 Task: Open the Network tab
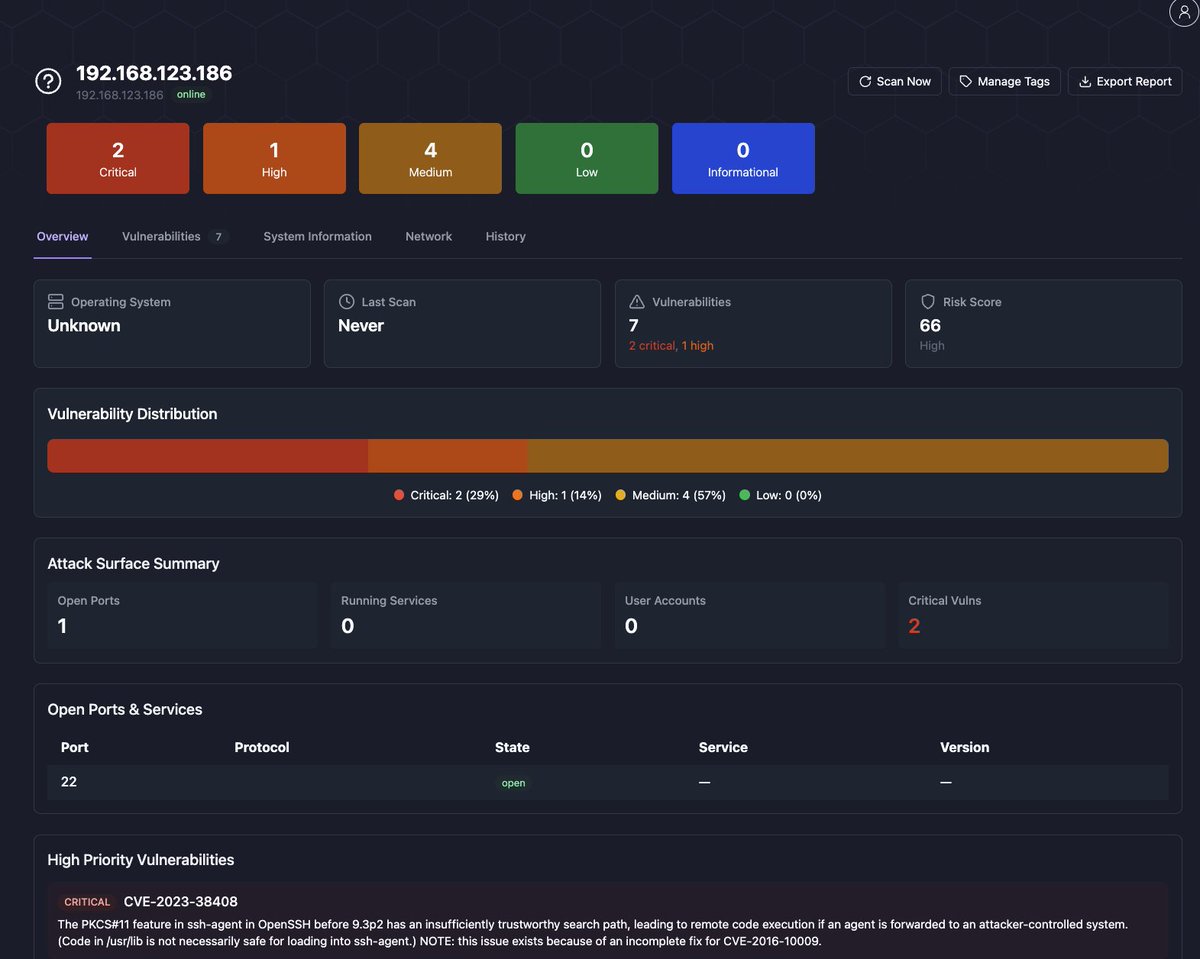pyautogui.click(x=429, y=236)
